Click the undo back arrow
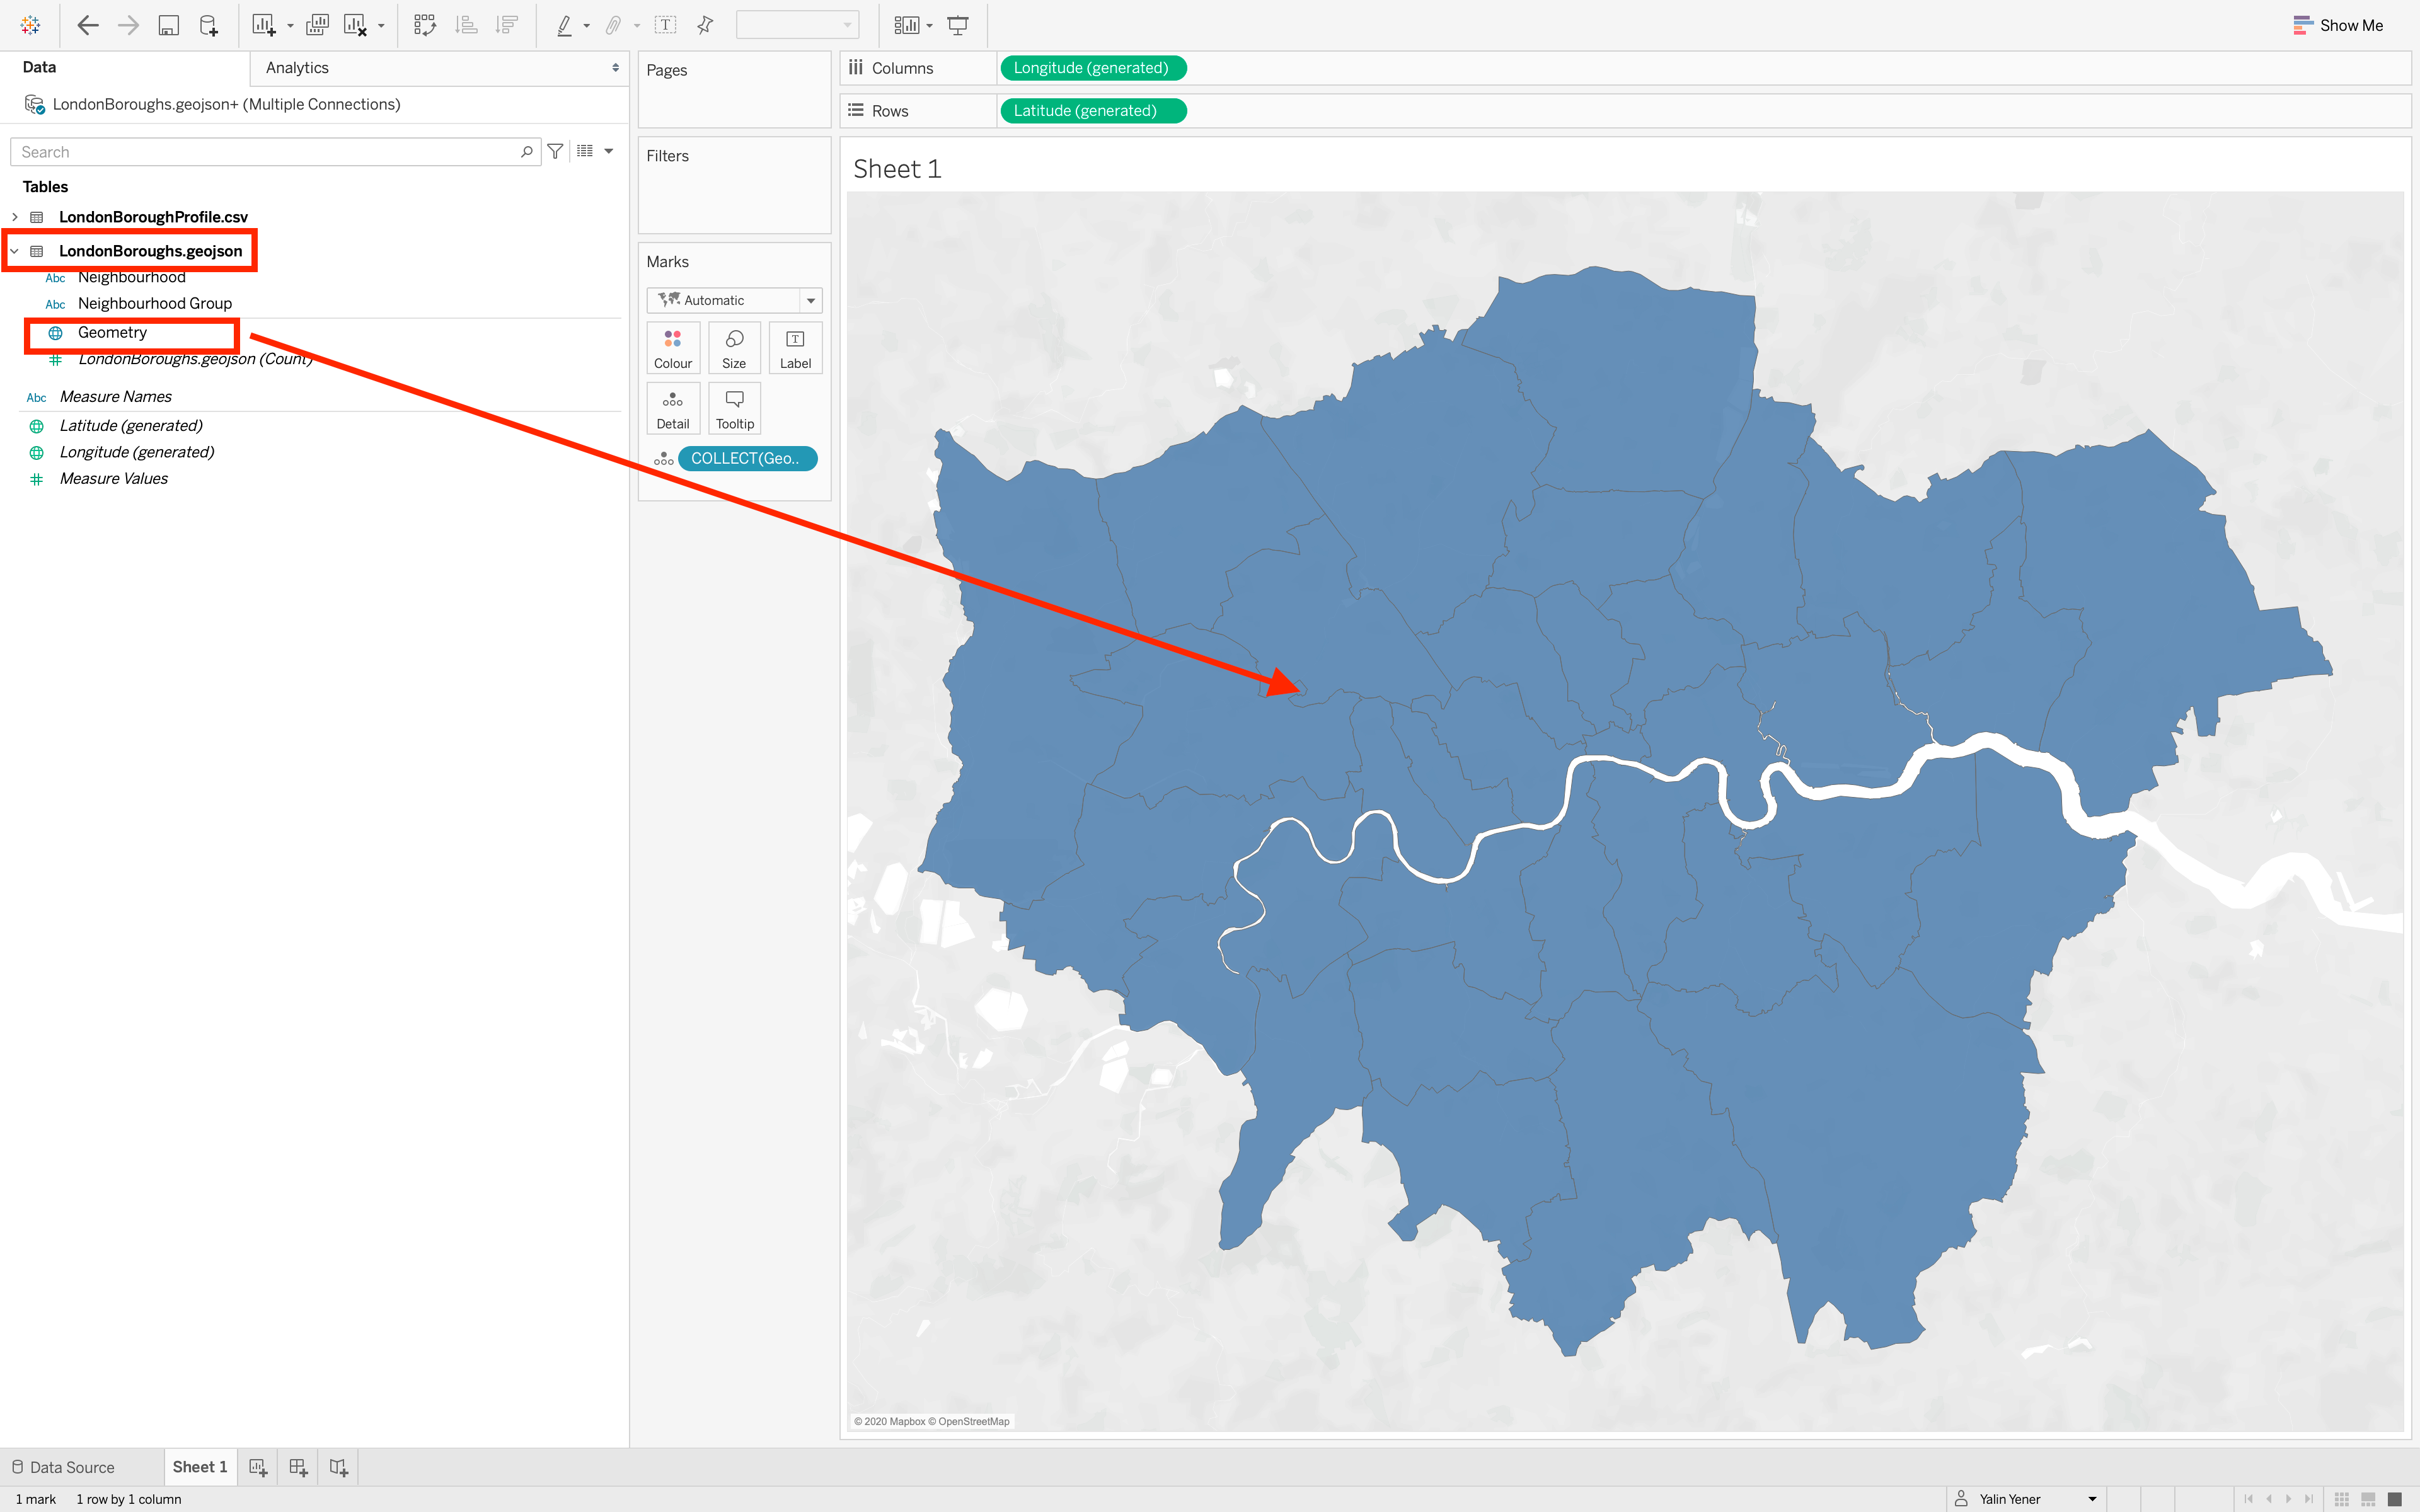2420x1512 pixels. point(88,26)
